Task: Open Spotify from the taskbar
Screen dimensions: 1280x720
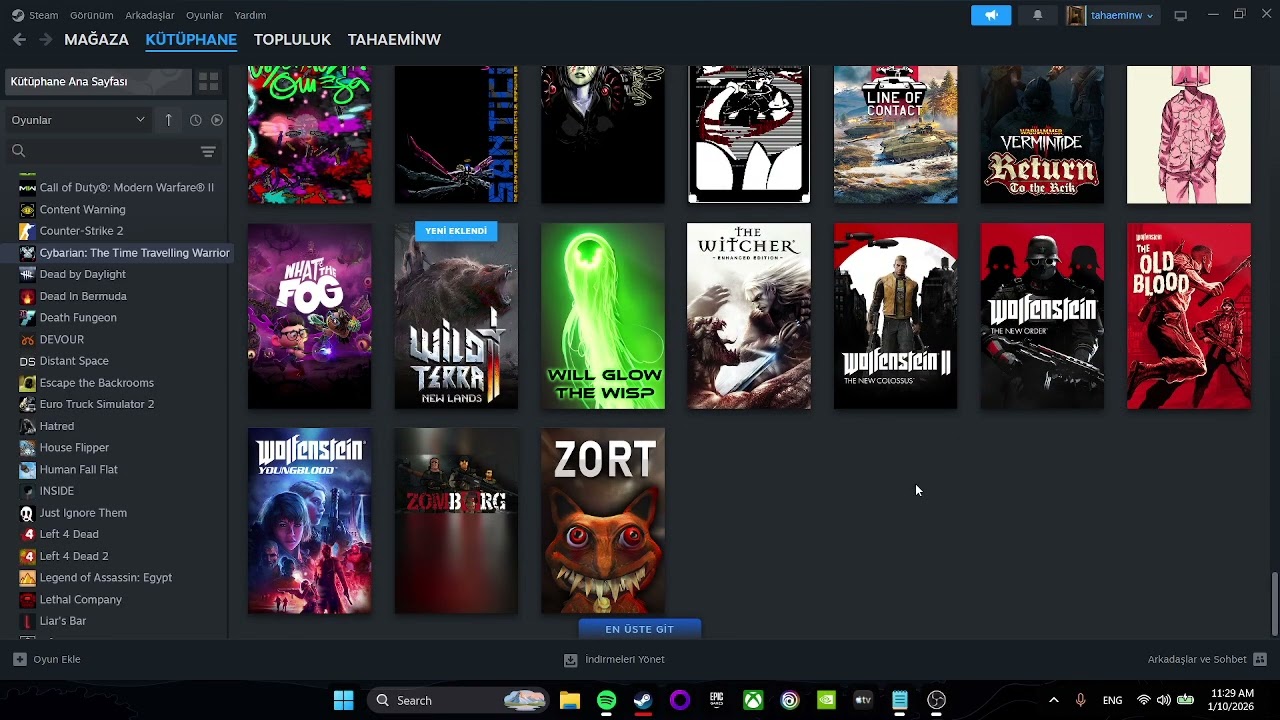Action: click(x=606, y=700)
